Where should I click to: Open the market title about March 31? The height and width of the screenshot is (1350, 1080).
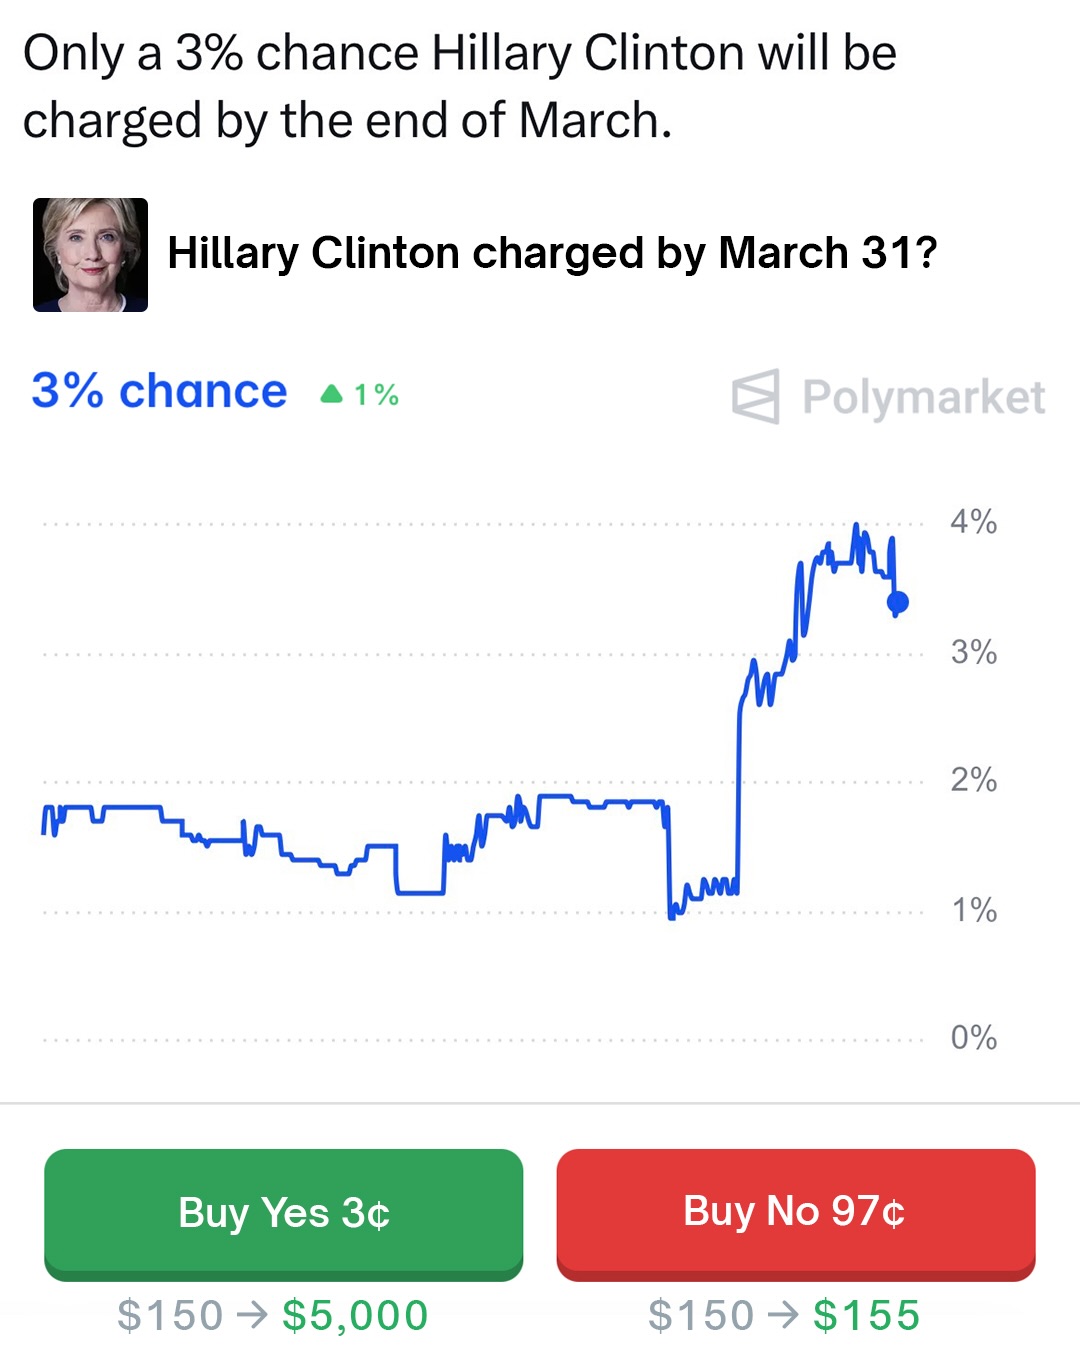click(552, 253)
